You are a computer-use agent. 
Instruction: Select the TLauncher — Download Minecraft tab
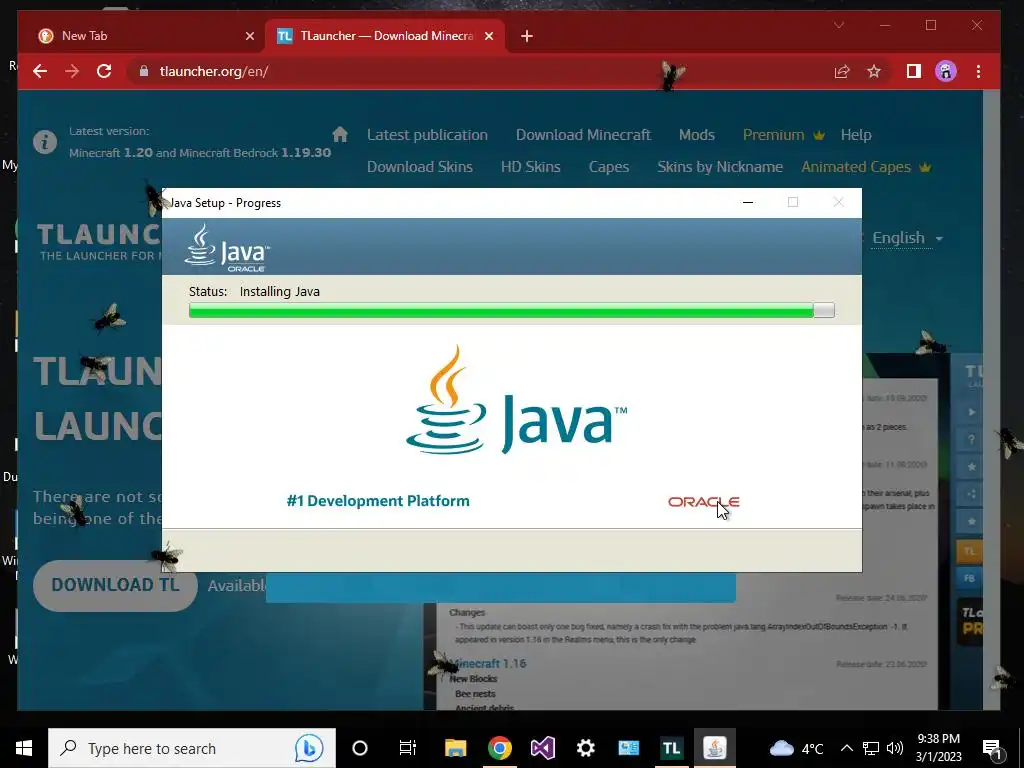pyautogui.click(x=385, y=36)
